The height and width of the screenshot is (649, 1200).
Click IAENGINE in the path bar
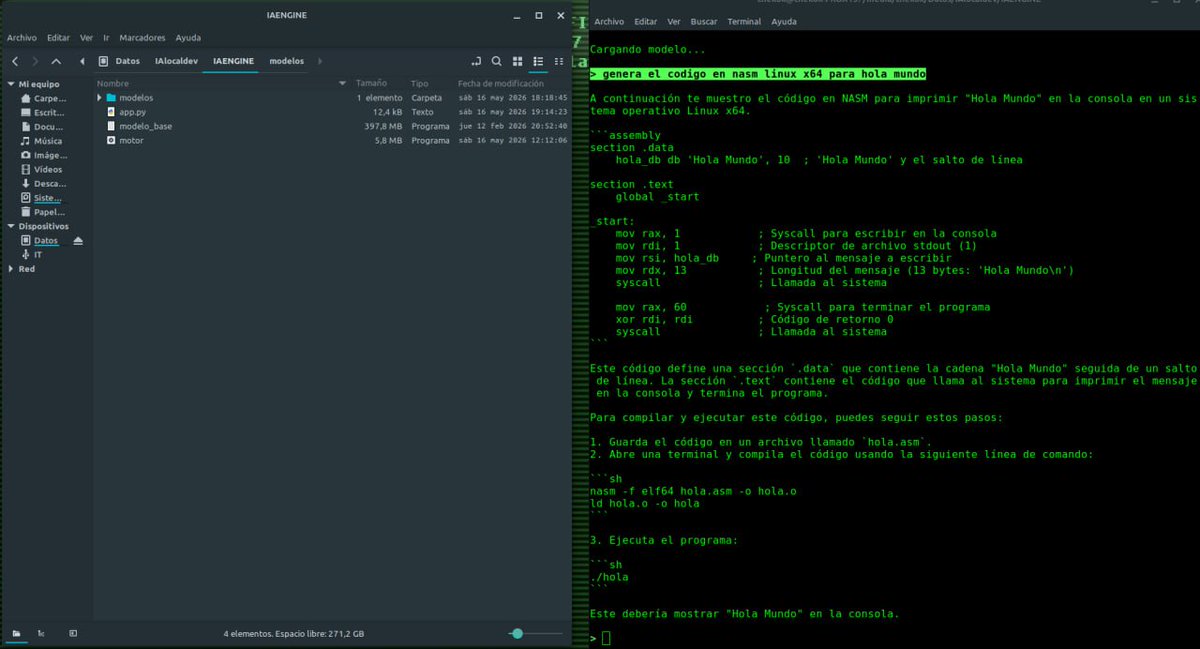click(234, 61)
